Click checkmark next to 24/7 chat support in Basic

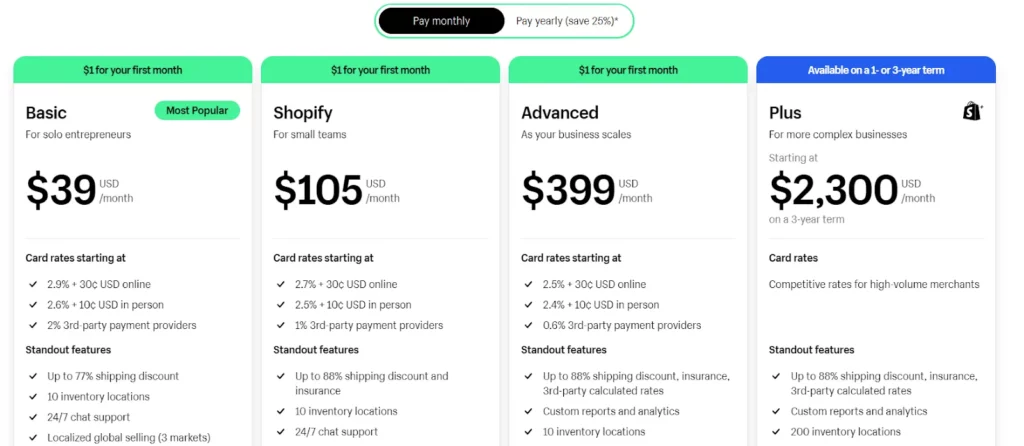click(x=33, y=417)
